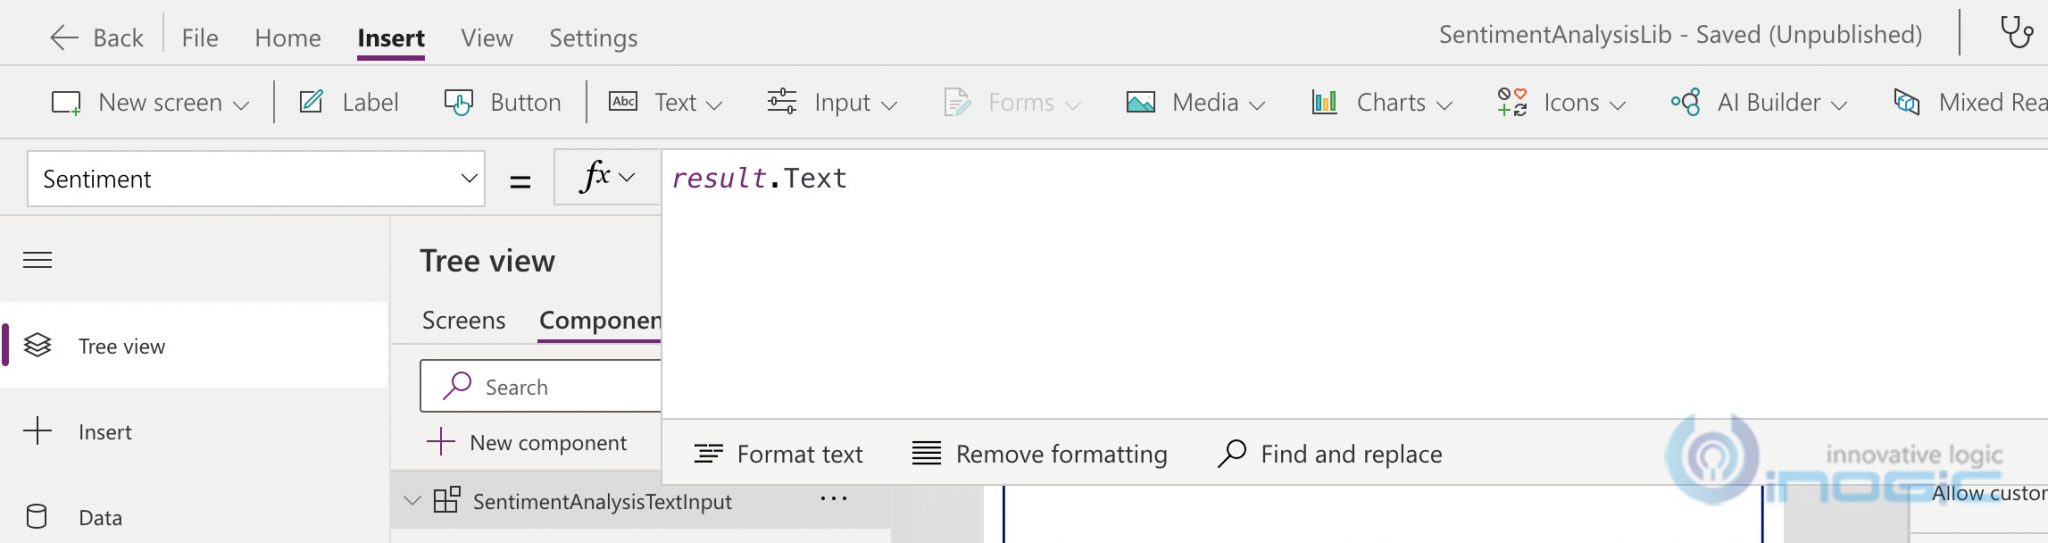Click the Tree view layers icon

(38, 346)
